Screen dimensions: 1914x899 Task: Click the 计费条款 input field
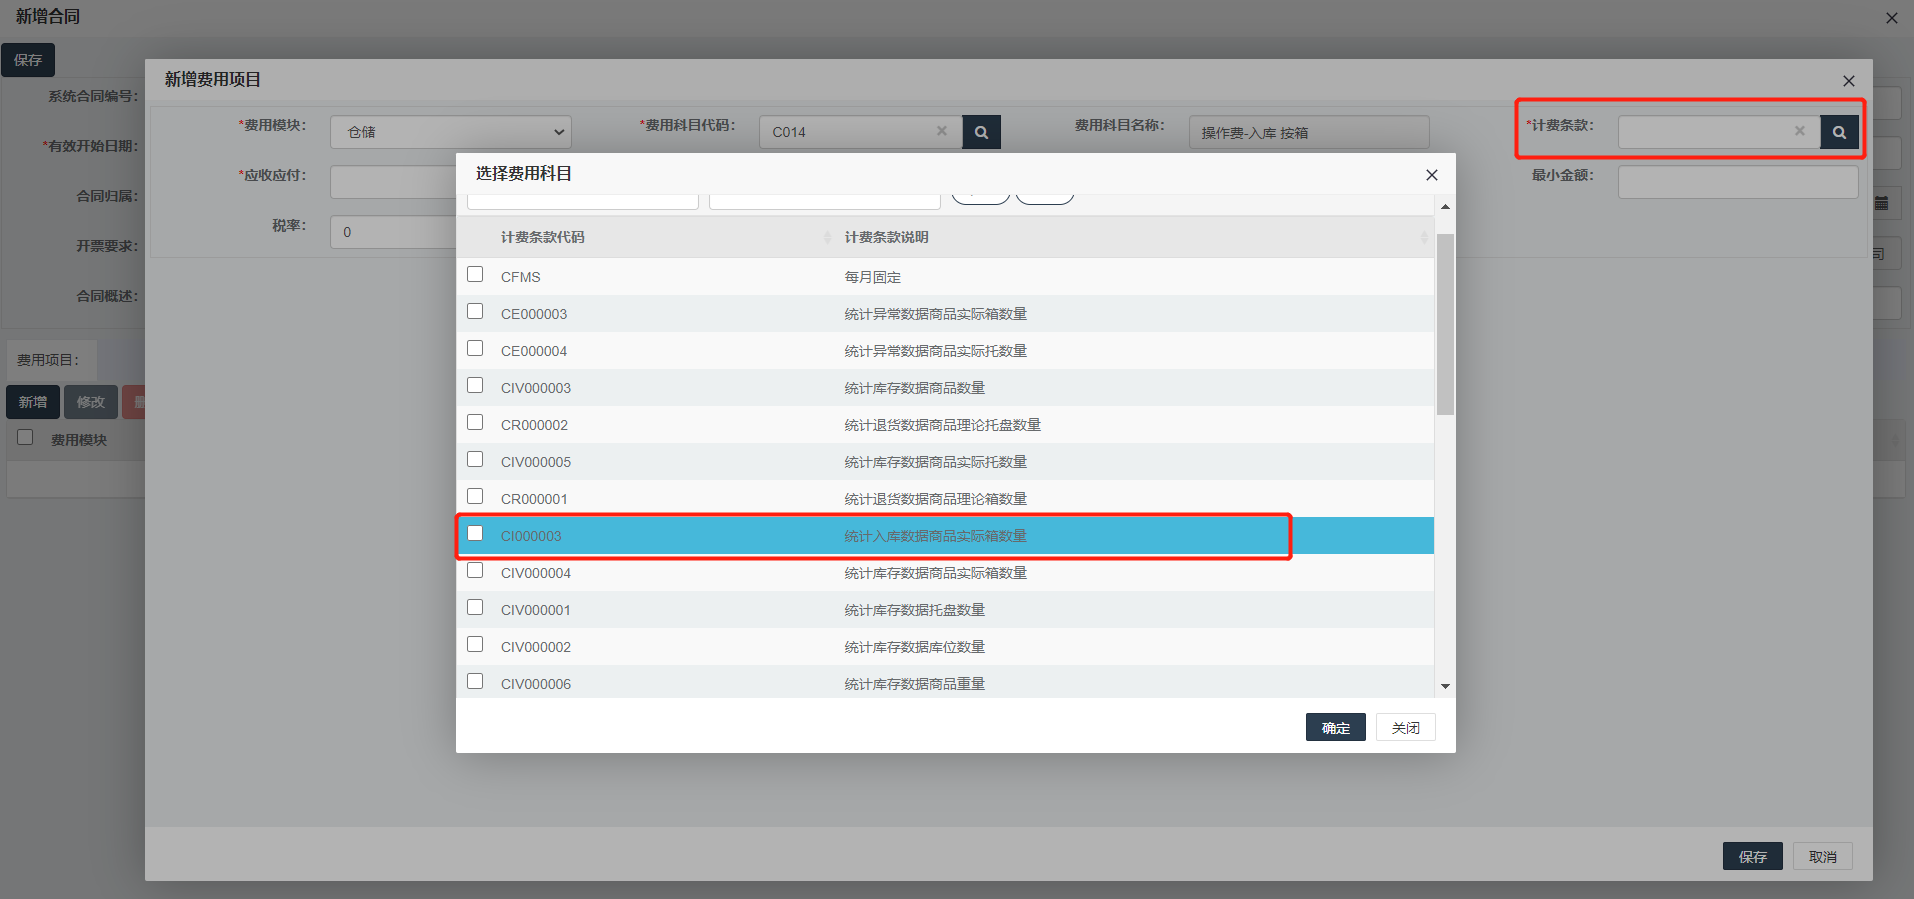tap(1719, 132)
